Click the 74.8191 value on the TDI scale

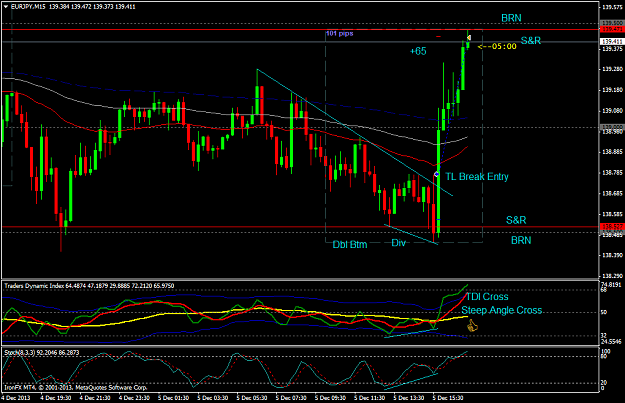[611, 285]
